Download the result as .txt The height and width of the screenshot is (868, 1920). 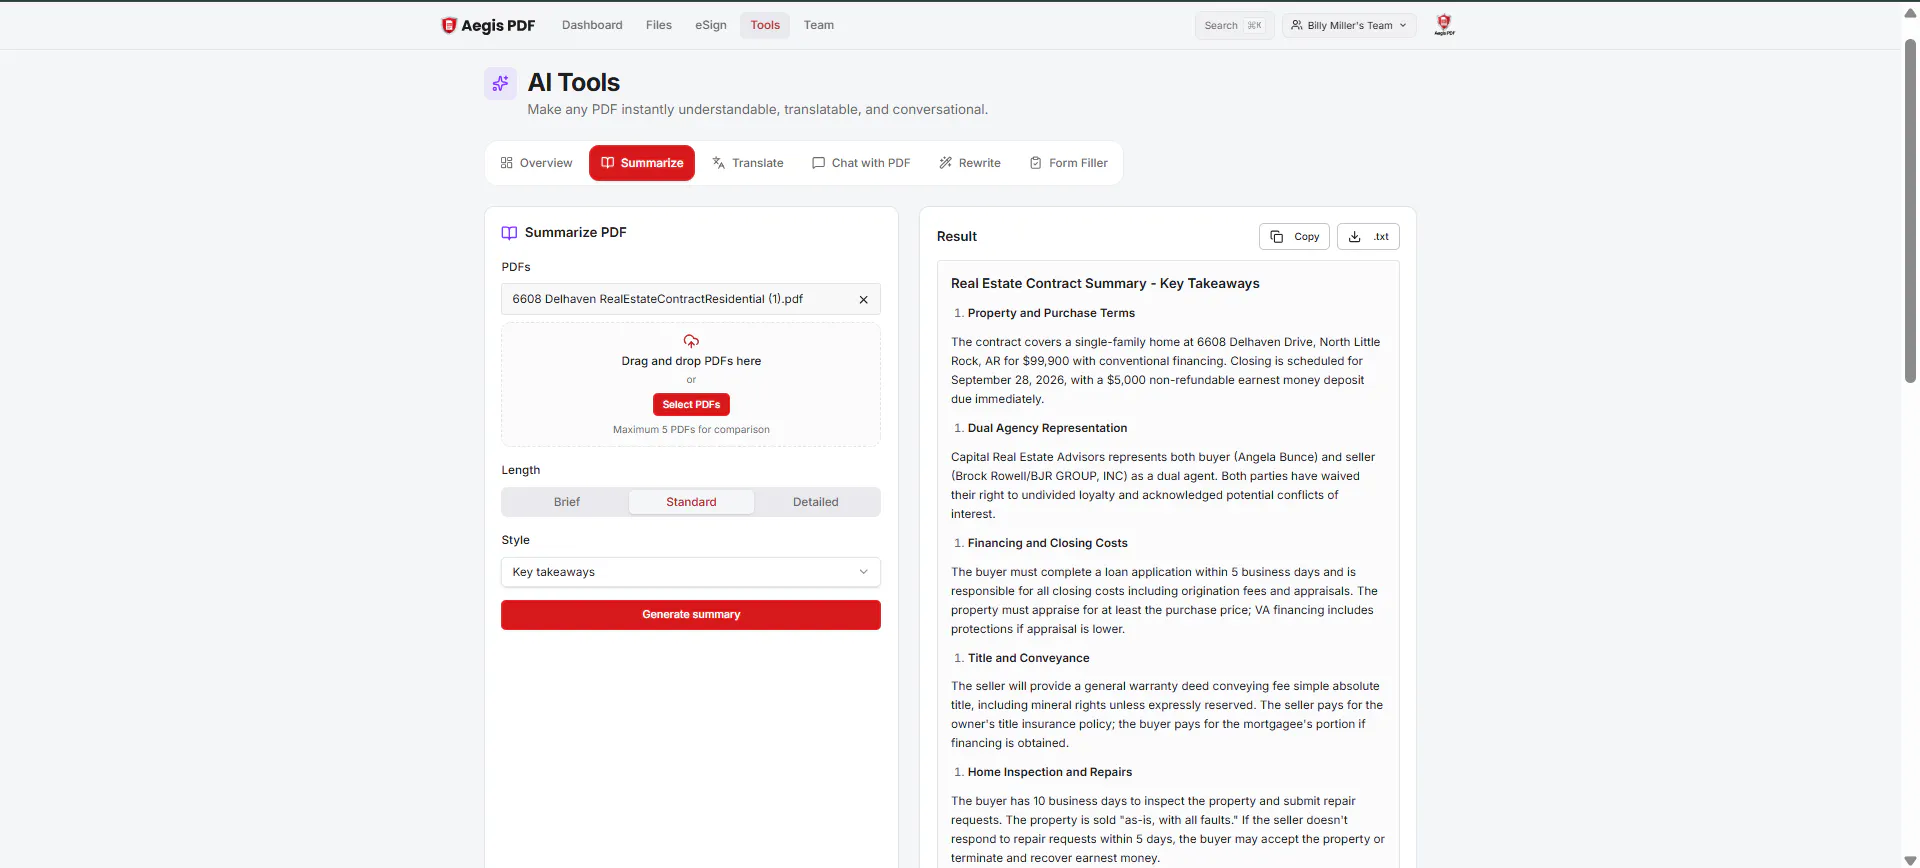[x=1368, y=237]
